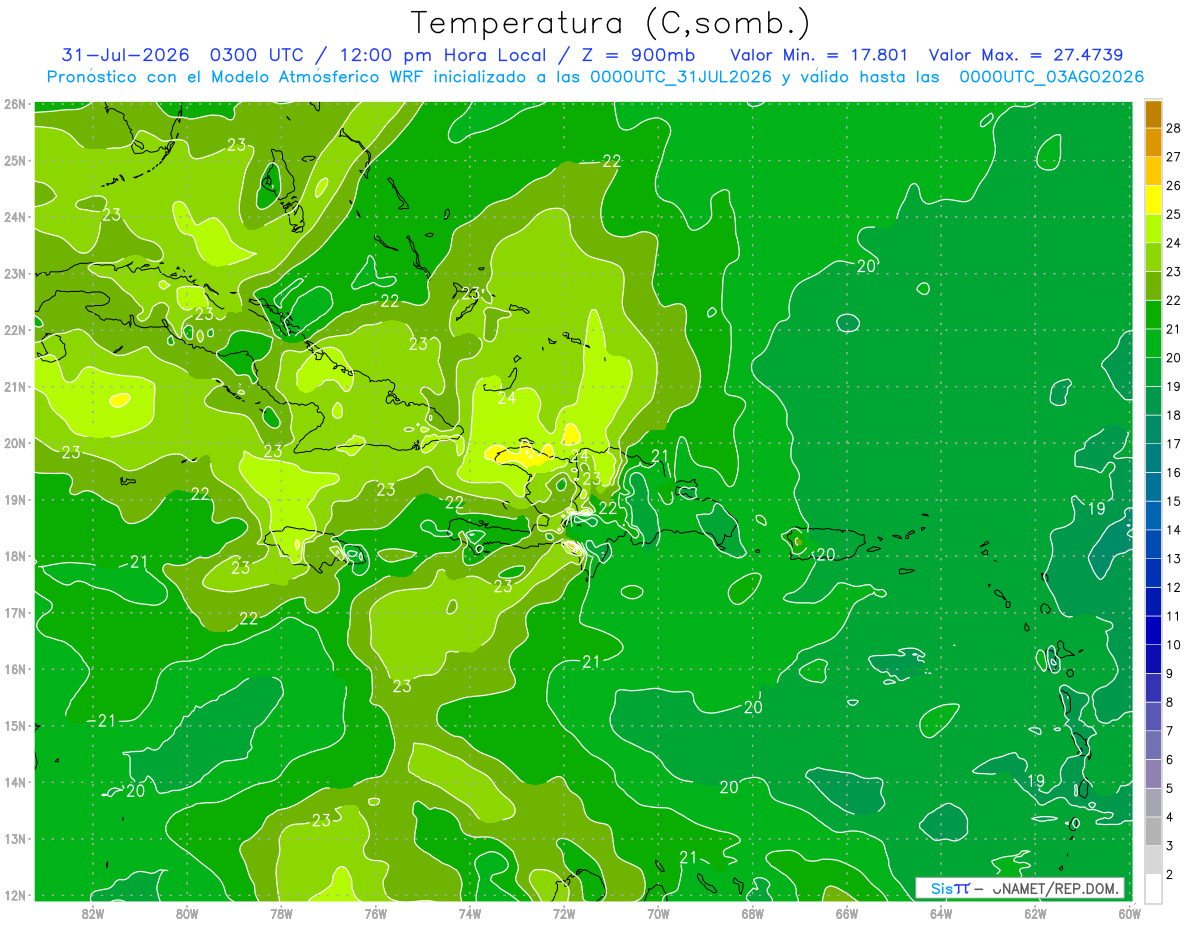This screenshot has width=1200, height=927.
Task: Click longitude axis label "62W"
Action: click(x=1036, y=913)
